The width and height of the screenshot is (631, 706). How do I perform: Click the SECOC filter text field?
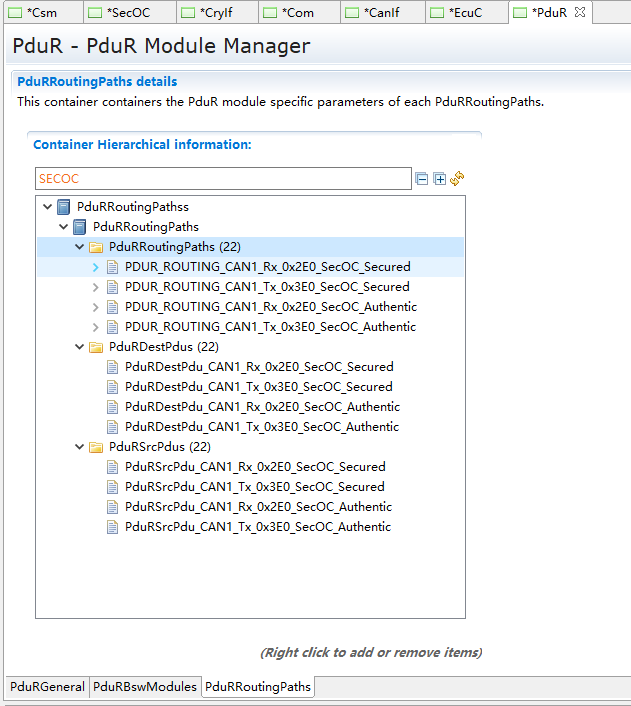[222, 179]
